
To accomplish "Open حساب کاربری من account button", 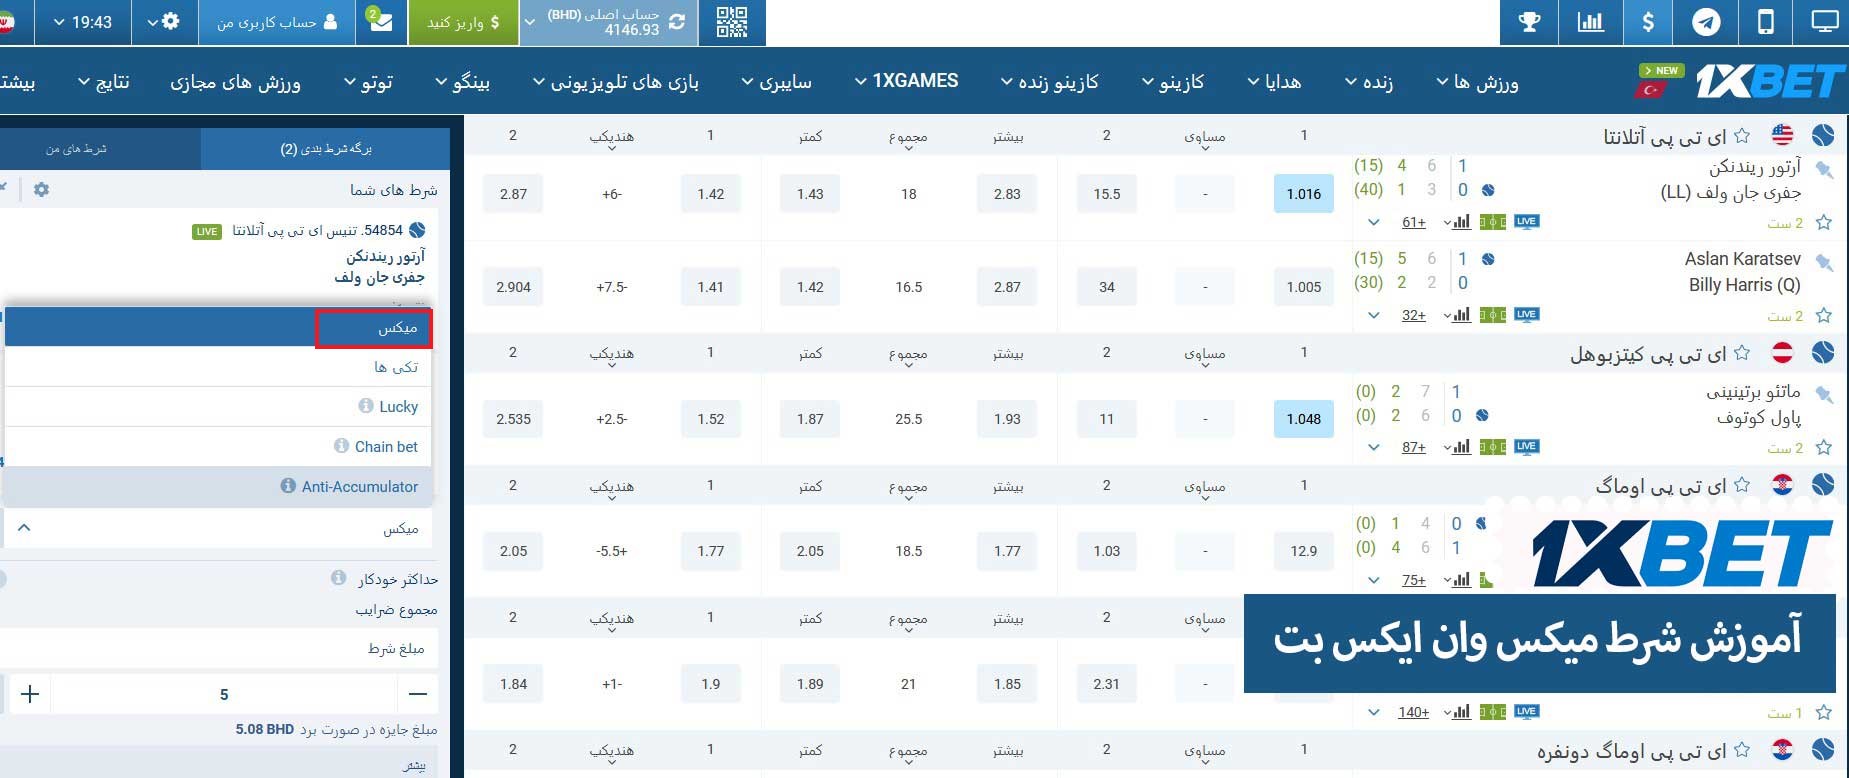I will 277,22.
